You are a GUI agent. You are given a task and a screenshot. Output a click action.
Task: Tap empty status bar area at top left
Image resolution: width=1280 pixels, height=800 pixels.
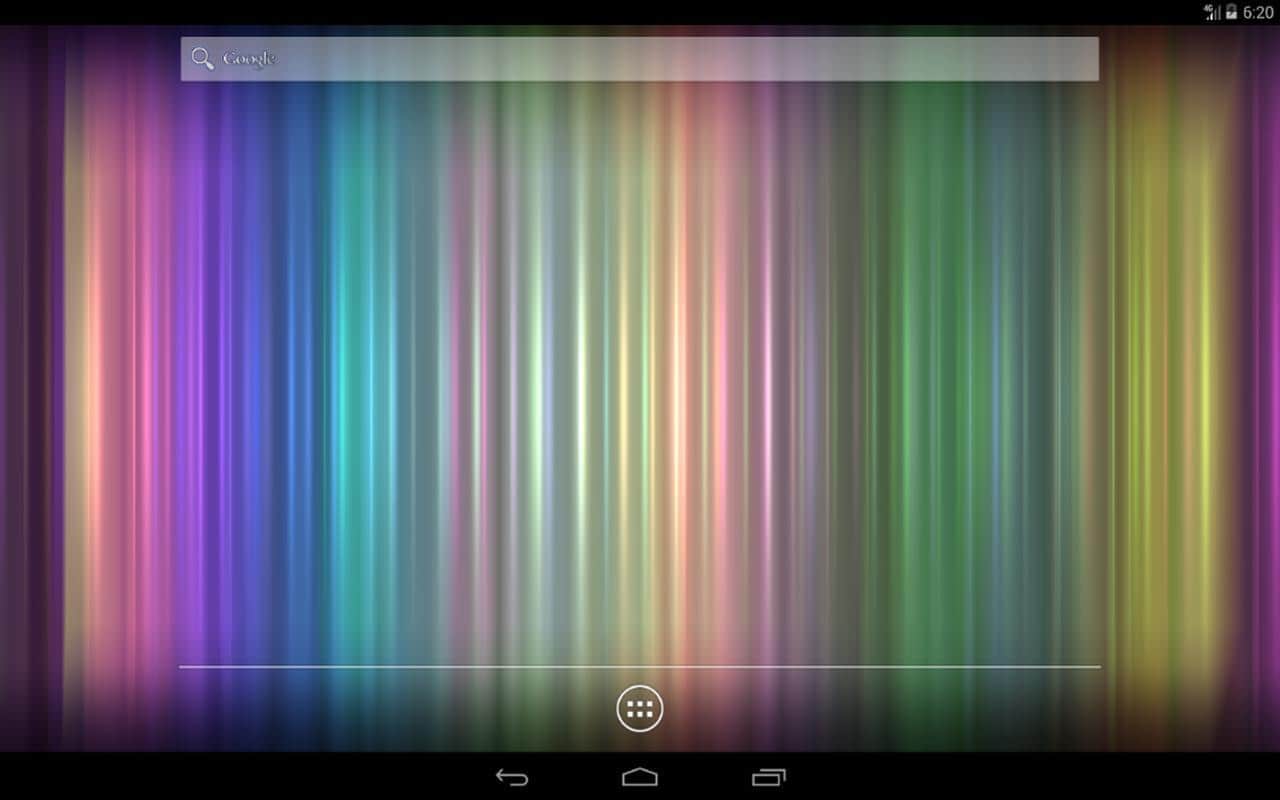pyautogui.click(x=300, y=12)
